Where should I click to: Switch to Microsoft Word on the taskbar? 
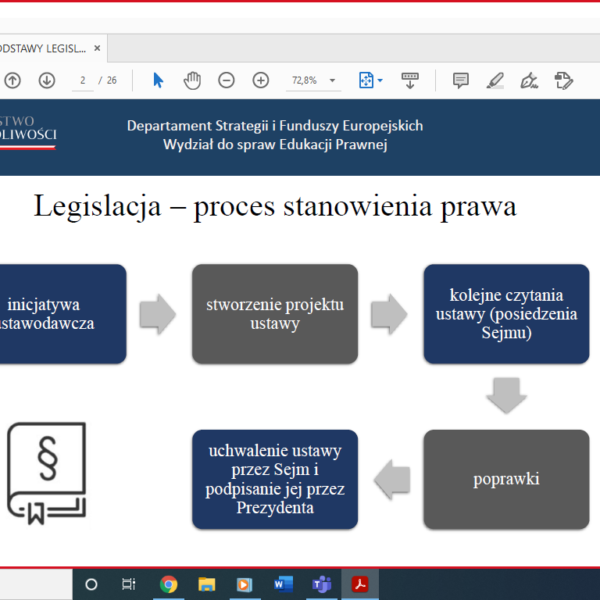(283, 584)
